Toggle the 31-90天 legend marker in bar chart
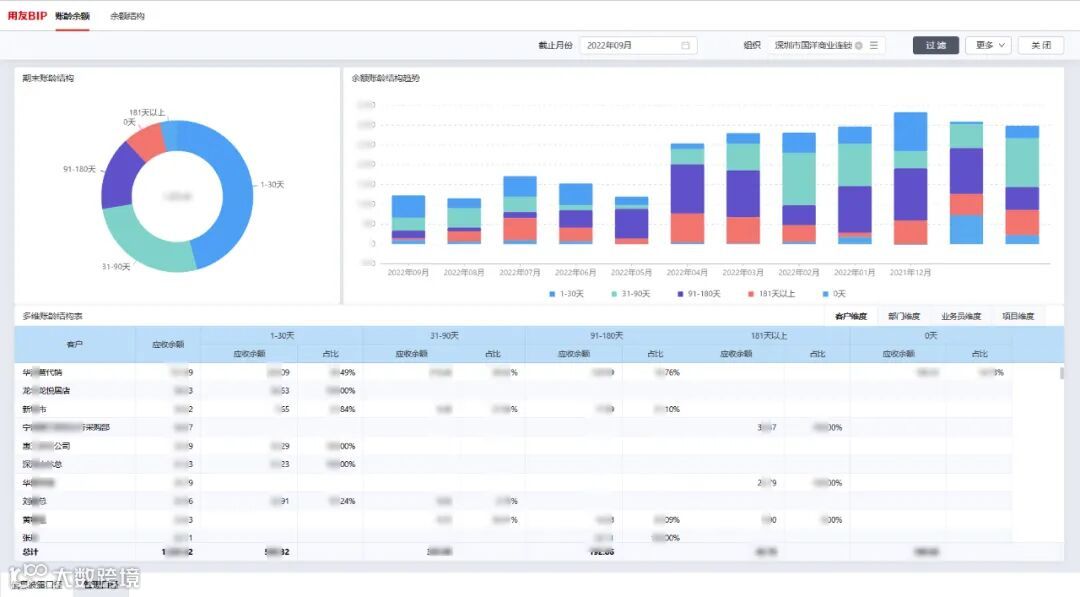 tap(614, 294)
